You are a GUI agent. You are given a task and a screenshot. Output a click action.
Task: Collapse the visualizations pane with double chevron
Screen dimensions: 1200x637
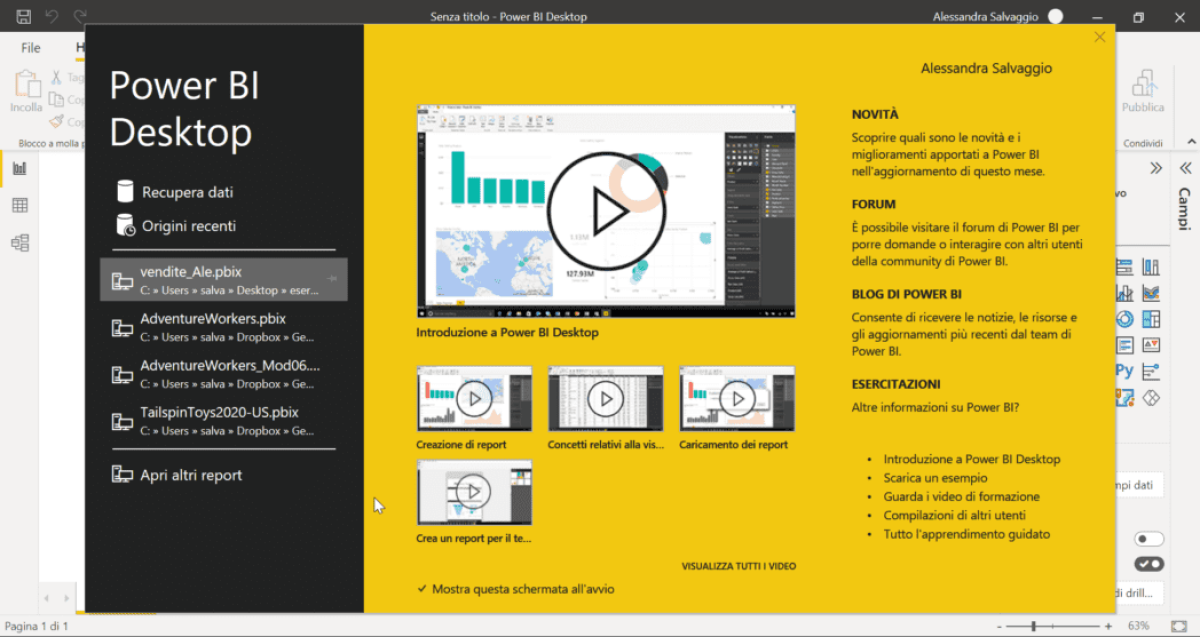click(x=1155, y=168)
